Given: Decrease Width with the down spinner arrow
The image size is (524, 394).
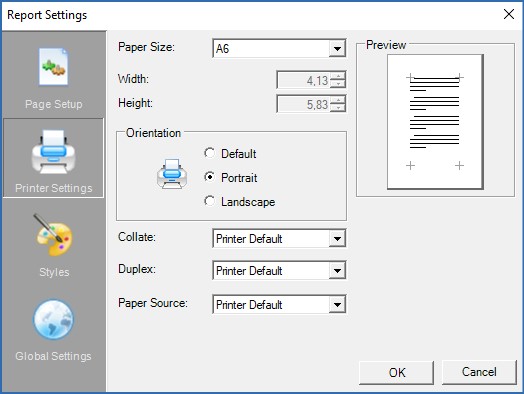Looking at the screenshot, I should [338, 84].
